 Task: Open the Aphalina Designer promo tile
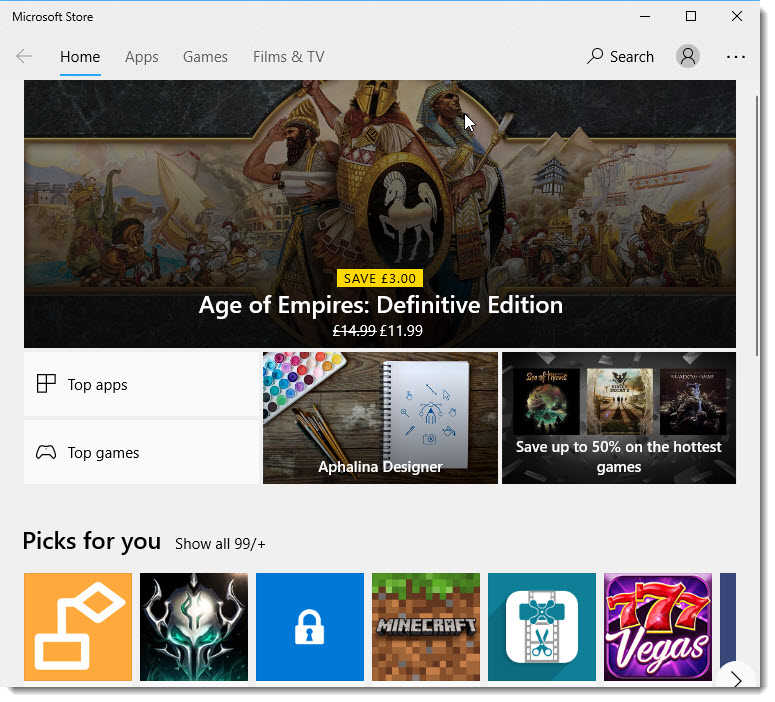tap(380, 418)
